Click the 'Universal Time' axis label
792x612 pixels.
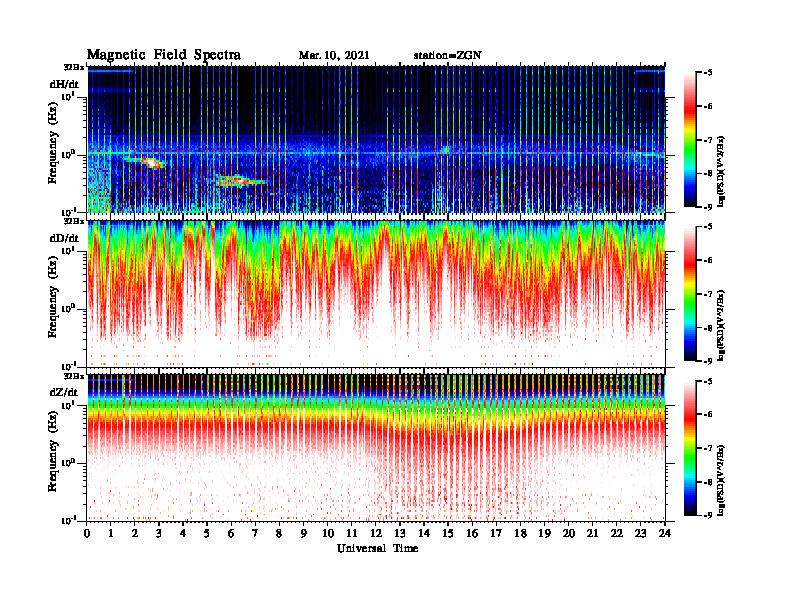377,548
